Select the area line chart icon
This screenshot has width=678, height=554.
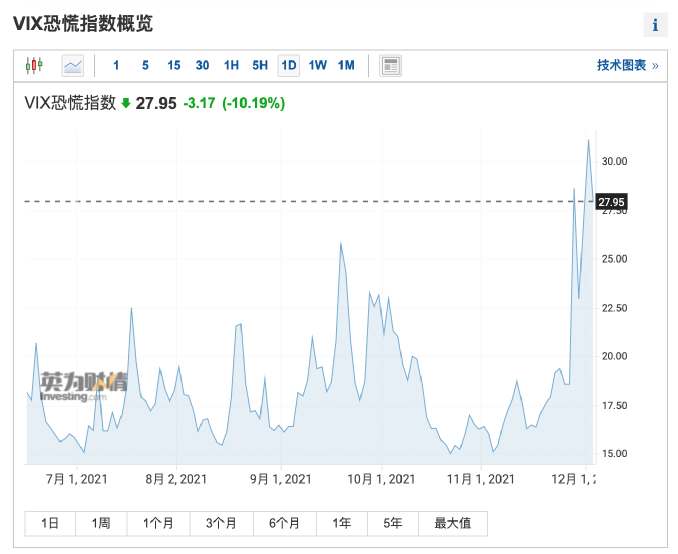click(73, 66)
